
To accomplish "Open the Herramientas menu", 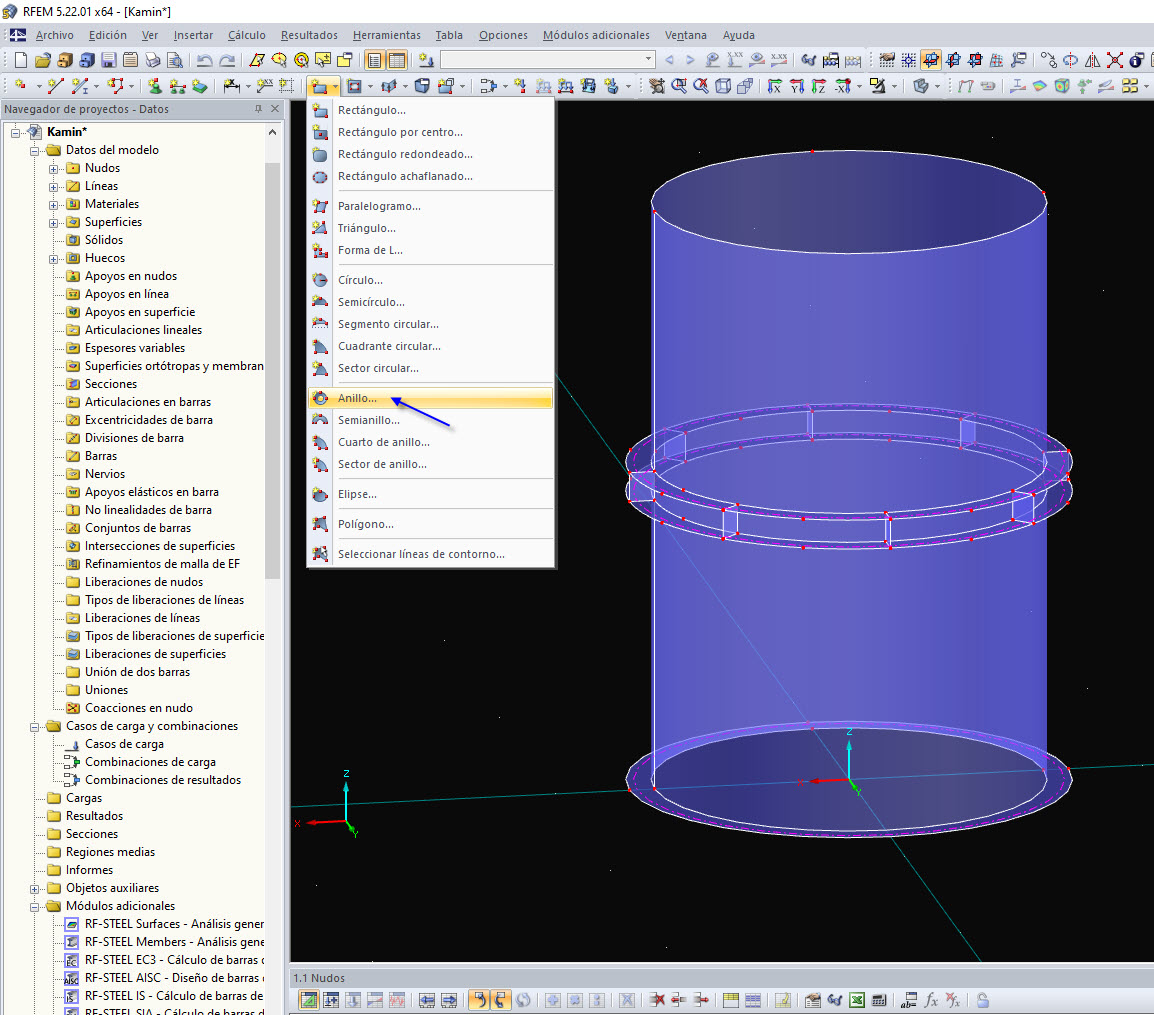I will pyautogui.click(x=386, y=35).
